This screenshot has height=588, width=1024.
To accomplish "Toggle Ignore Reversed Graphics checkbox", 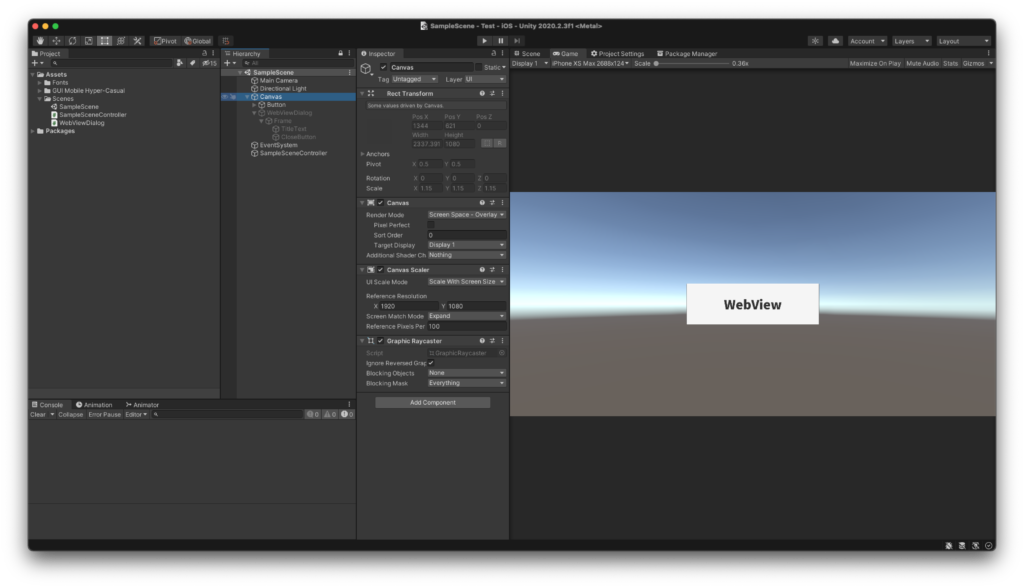I will pos(431,363).
